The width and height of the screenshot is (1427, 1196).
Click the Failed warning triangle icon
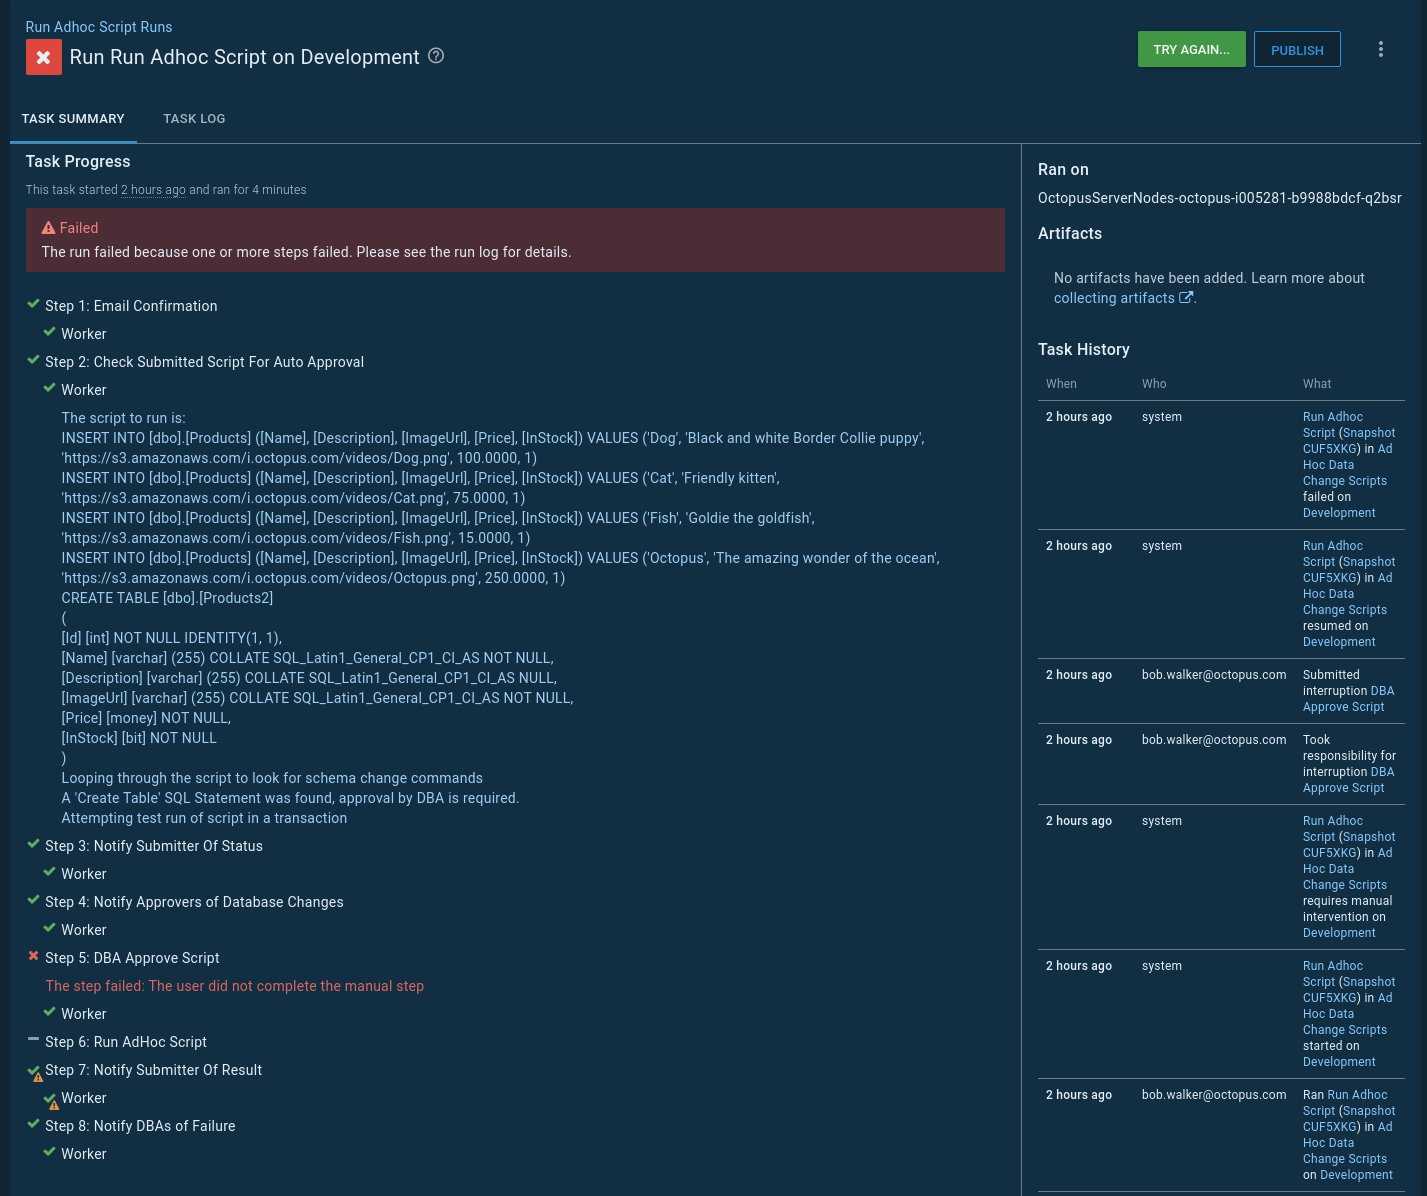(48, 228)
